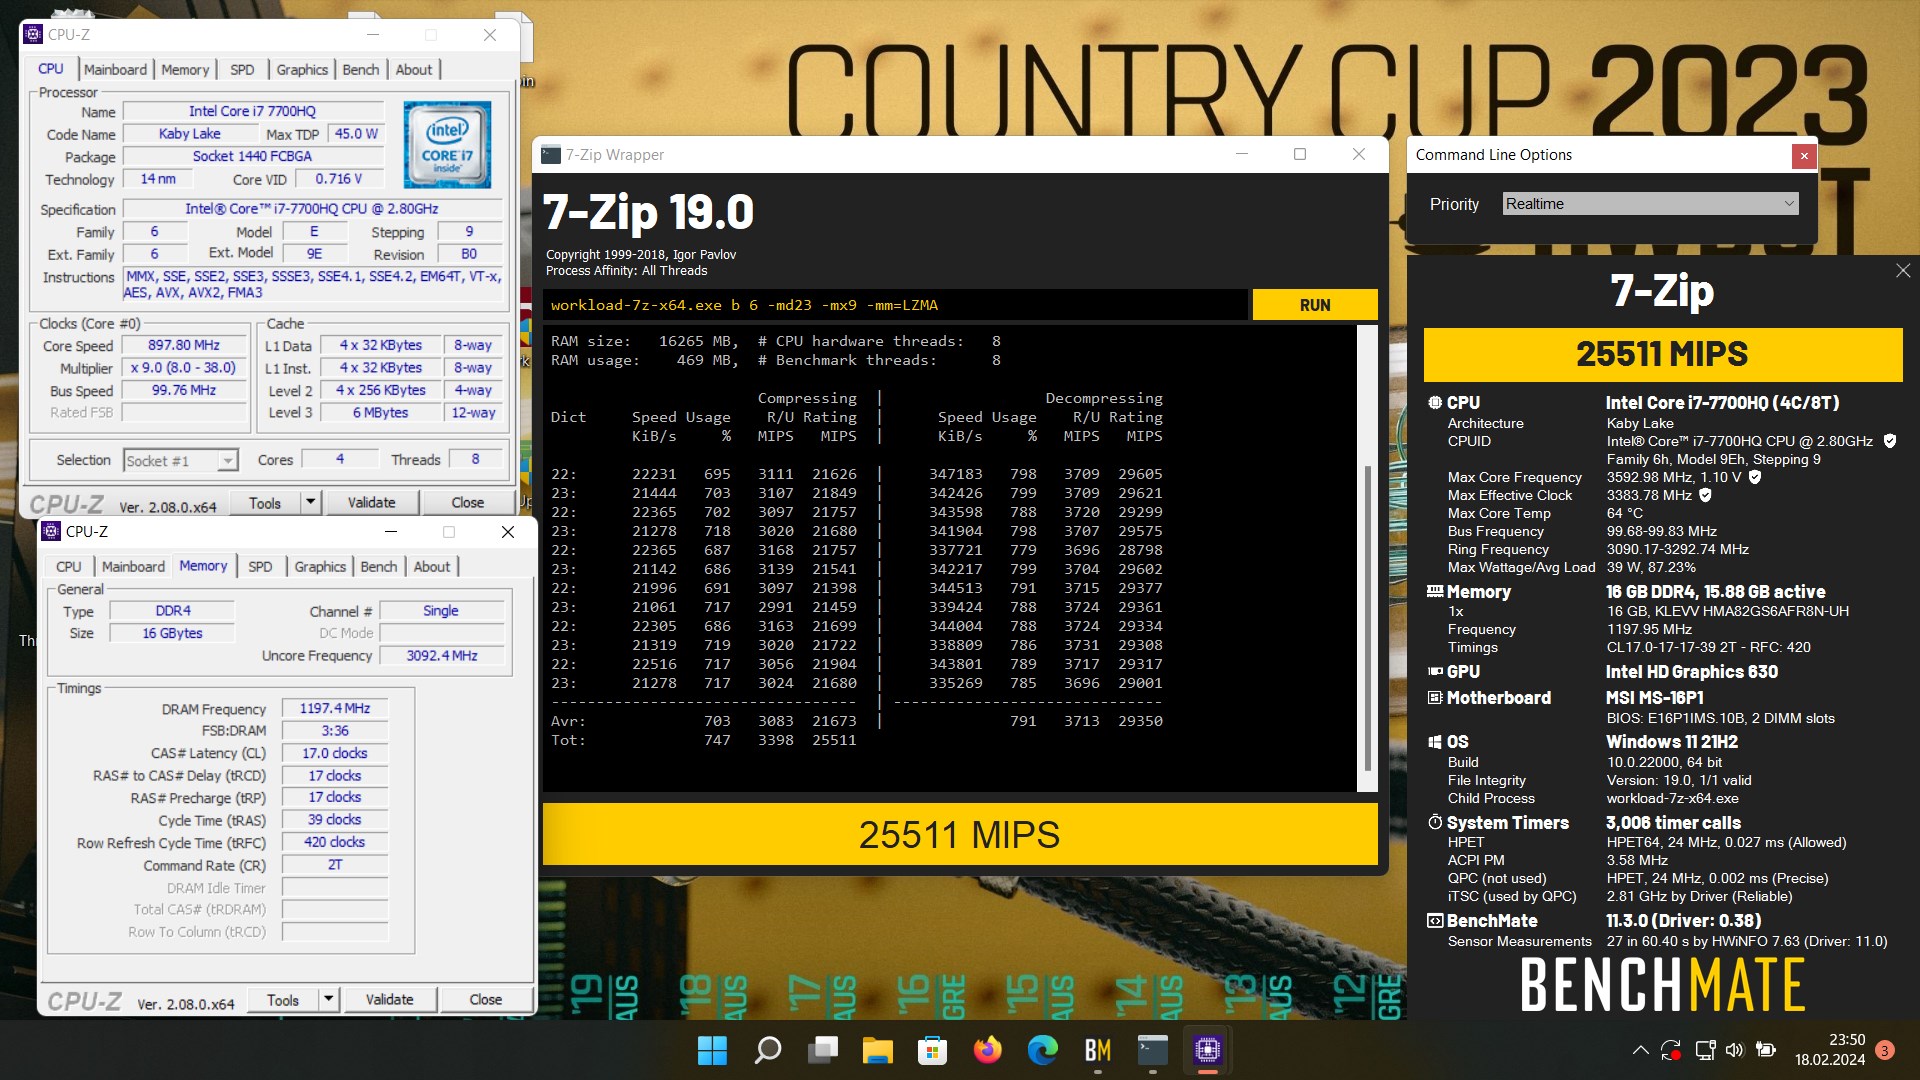The height and width of the screenshot is (1080, 1920).
Task: Click Tools button in CPU-Z processor window
Action: point(265,502)
